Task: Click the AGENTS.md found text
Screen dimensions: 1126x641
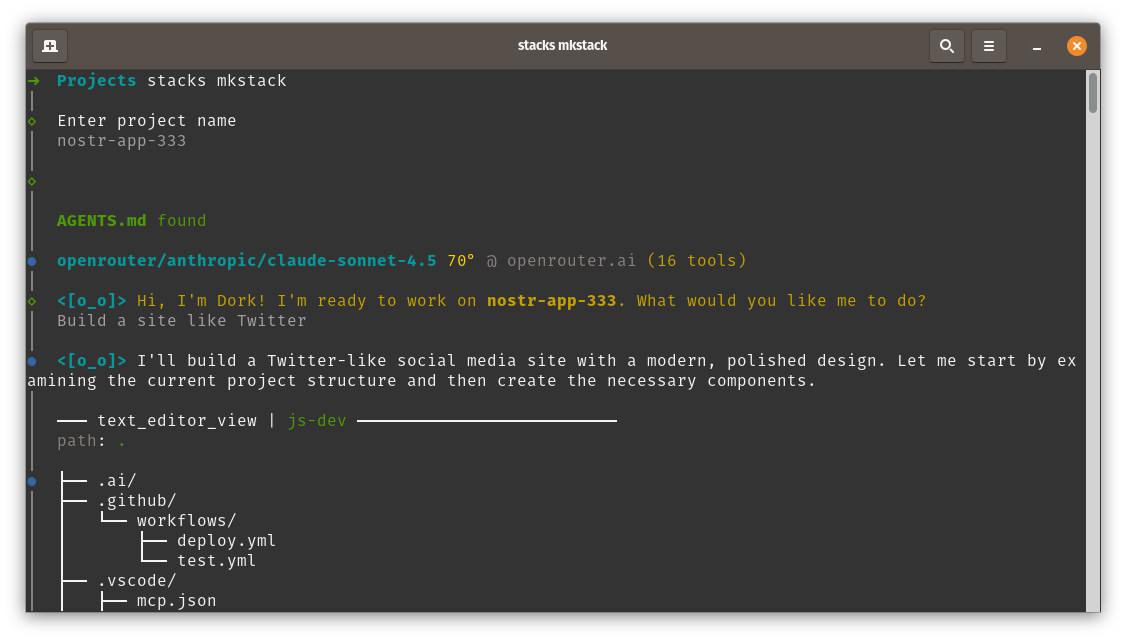Action: coord(132,220)
